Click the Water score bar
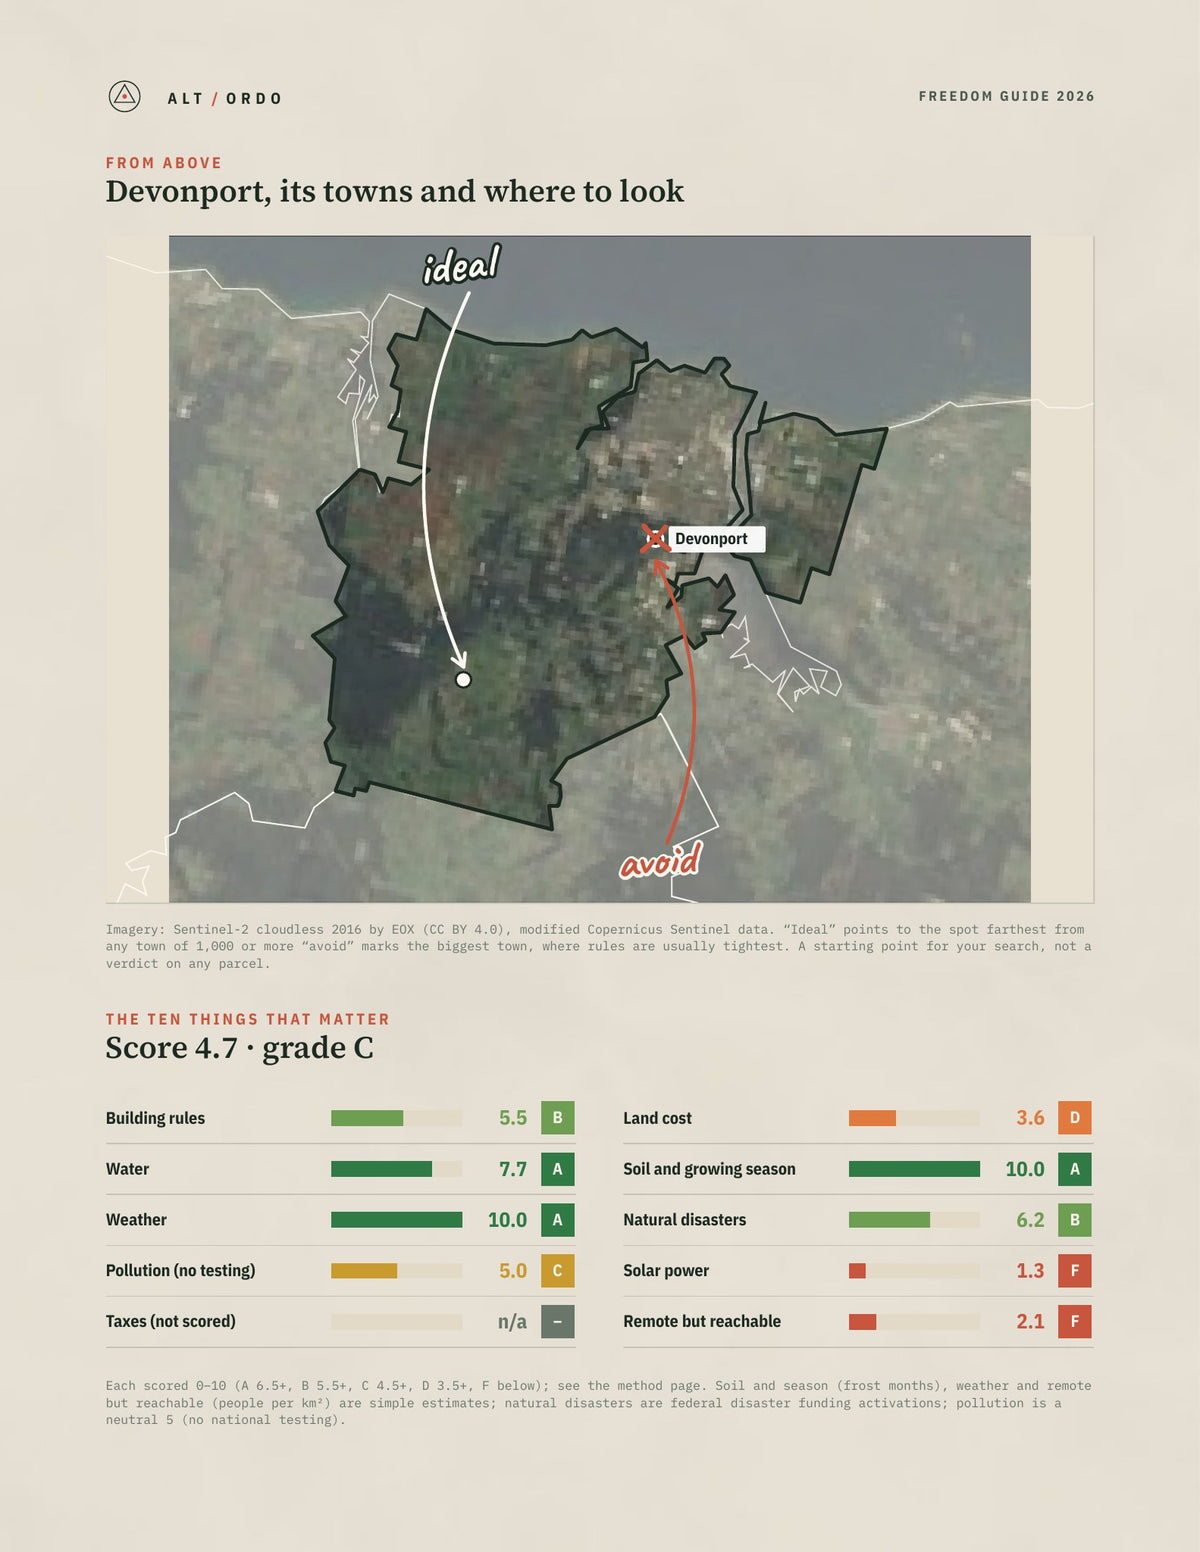This screenshot has width=1200, height=1552. pos(397,1169)
